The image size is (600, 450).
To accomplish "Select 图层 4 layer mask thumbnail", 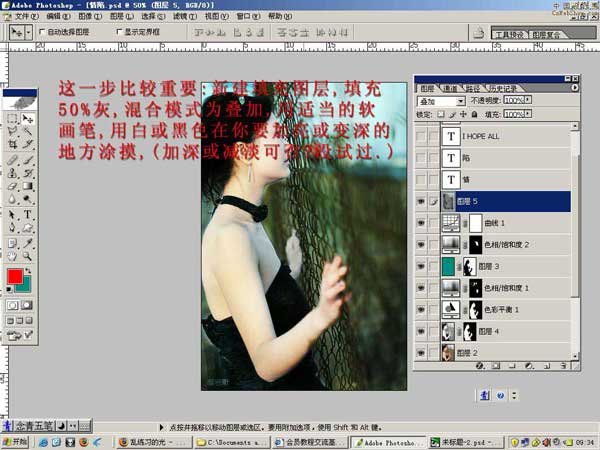I will tap(470, 331).
